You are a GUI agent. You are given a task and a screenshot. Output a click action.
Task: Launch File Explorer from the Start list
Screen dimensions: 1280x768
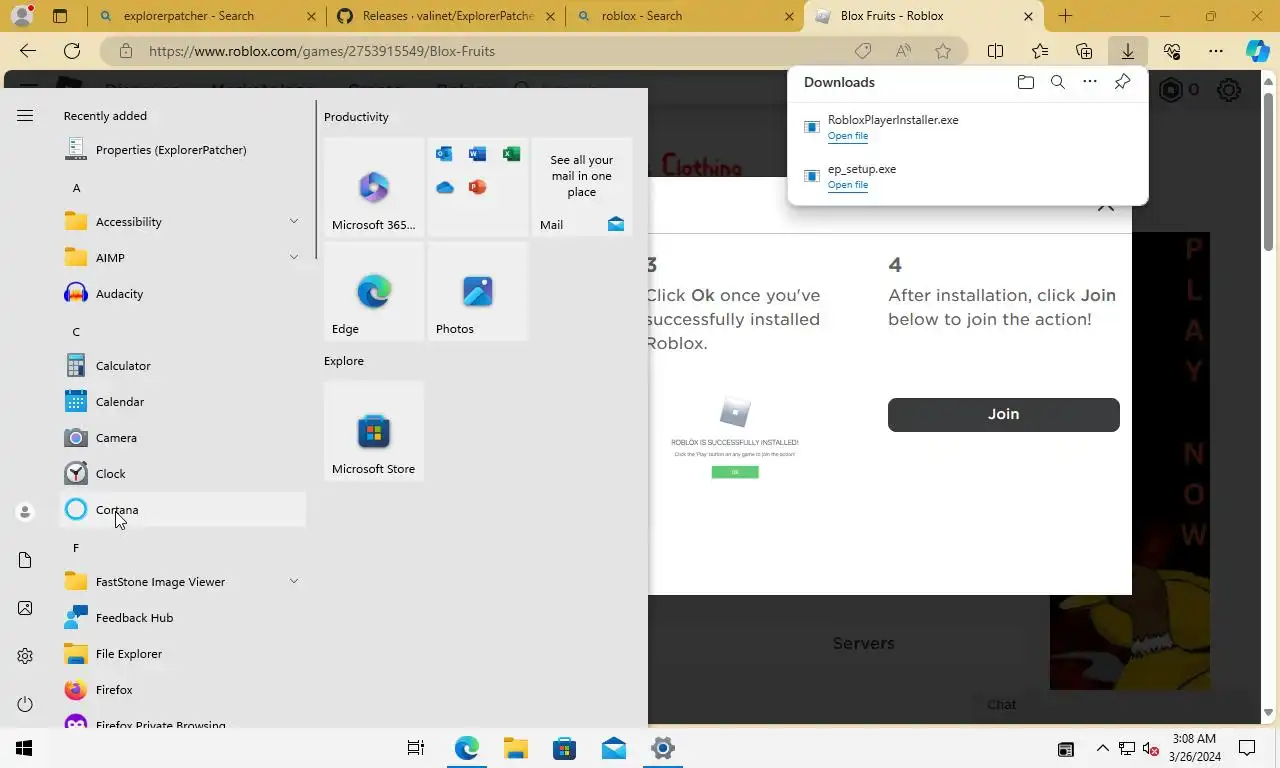(184, 653)
